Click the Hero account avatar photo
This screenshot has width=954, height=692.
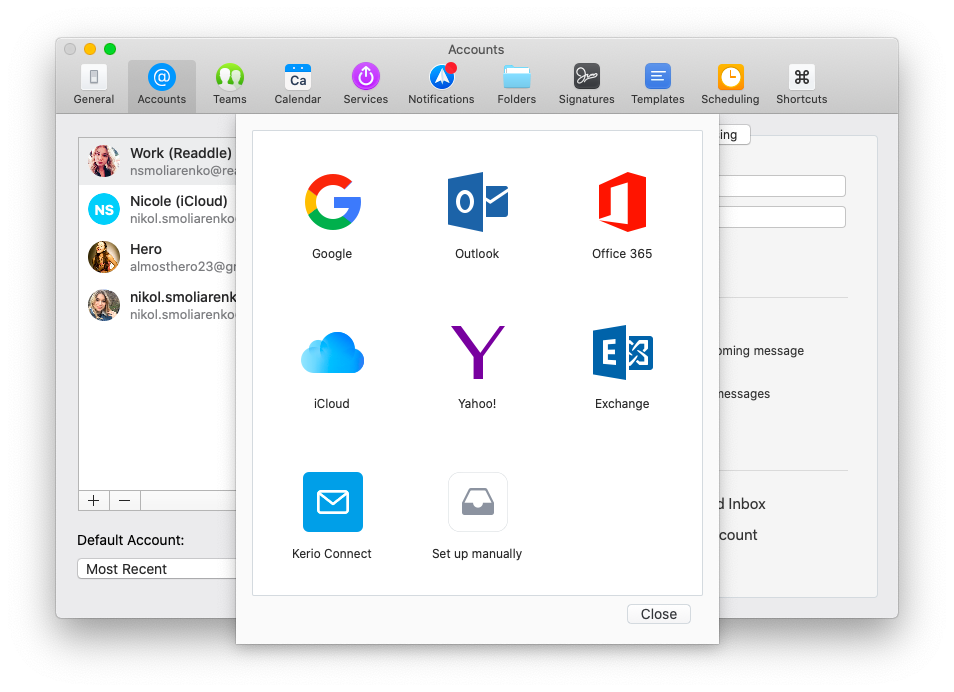point(104,257)
